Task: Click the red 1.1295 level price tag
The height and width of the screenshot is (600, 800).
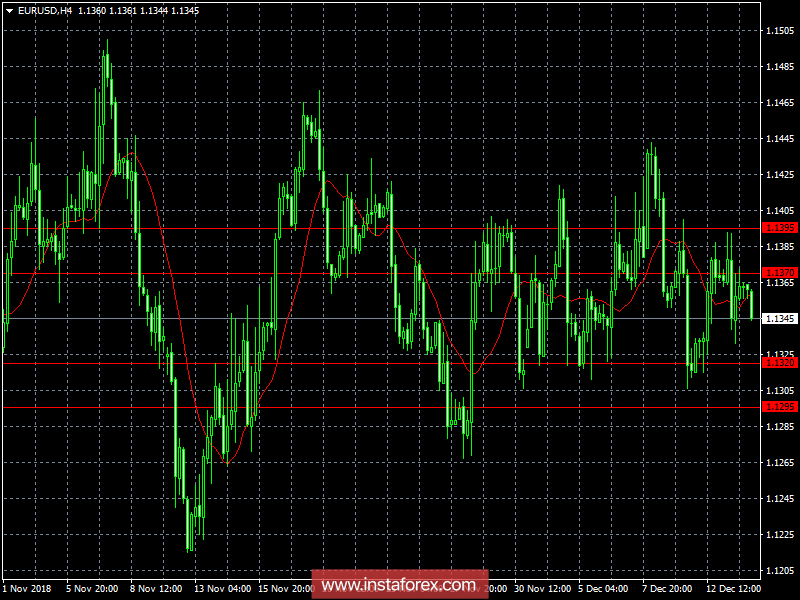Action: pyautogui.click(x=780, y=407)
